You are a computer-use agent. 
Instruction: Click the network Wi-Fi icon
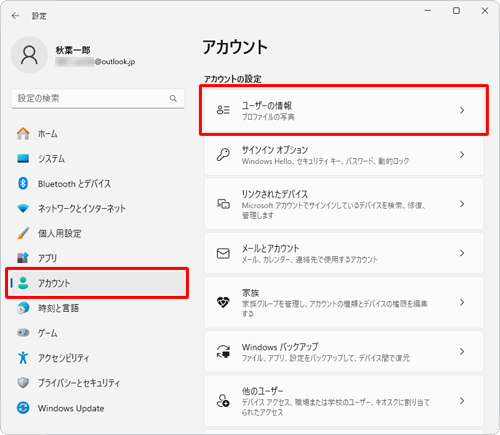click(23, 208)
